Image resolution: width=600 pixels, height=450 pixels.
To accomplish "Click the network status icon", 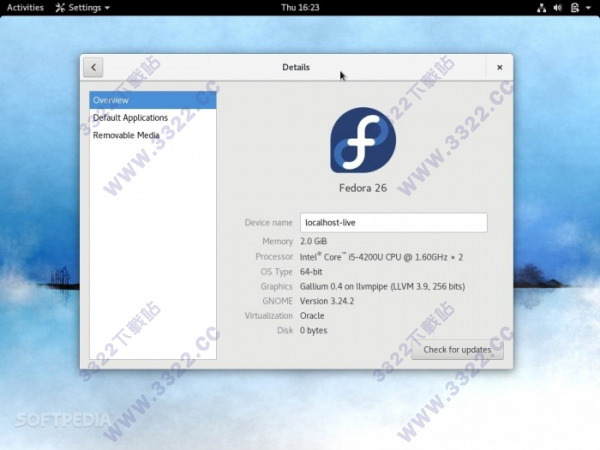I will [541, 8].
